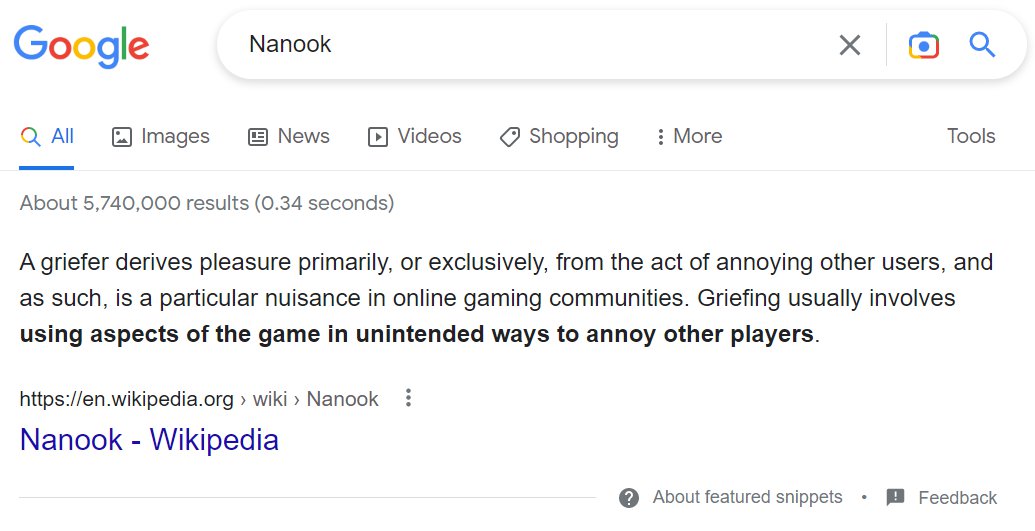This screenshot has width=1035, height=531.
Task: Click the News tab newspaper icon
Action: pos(257,137)
